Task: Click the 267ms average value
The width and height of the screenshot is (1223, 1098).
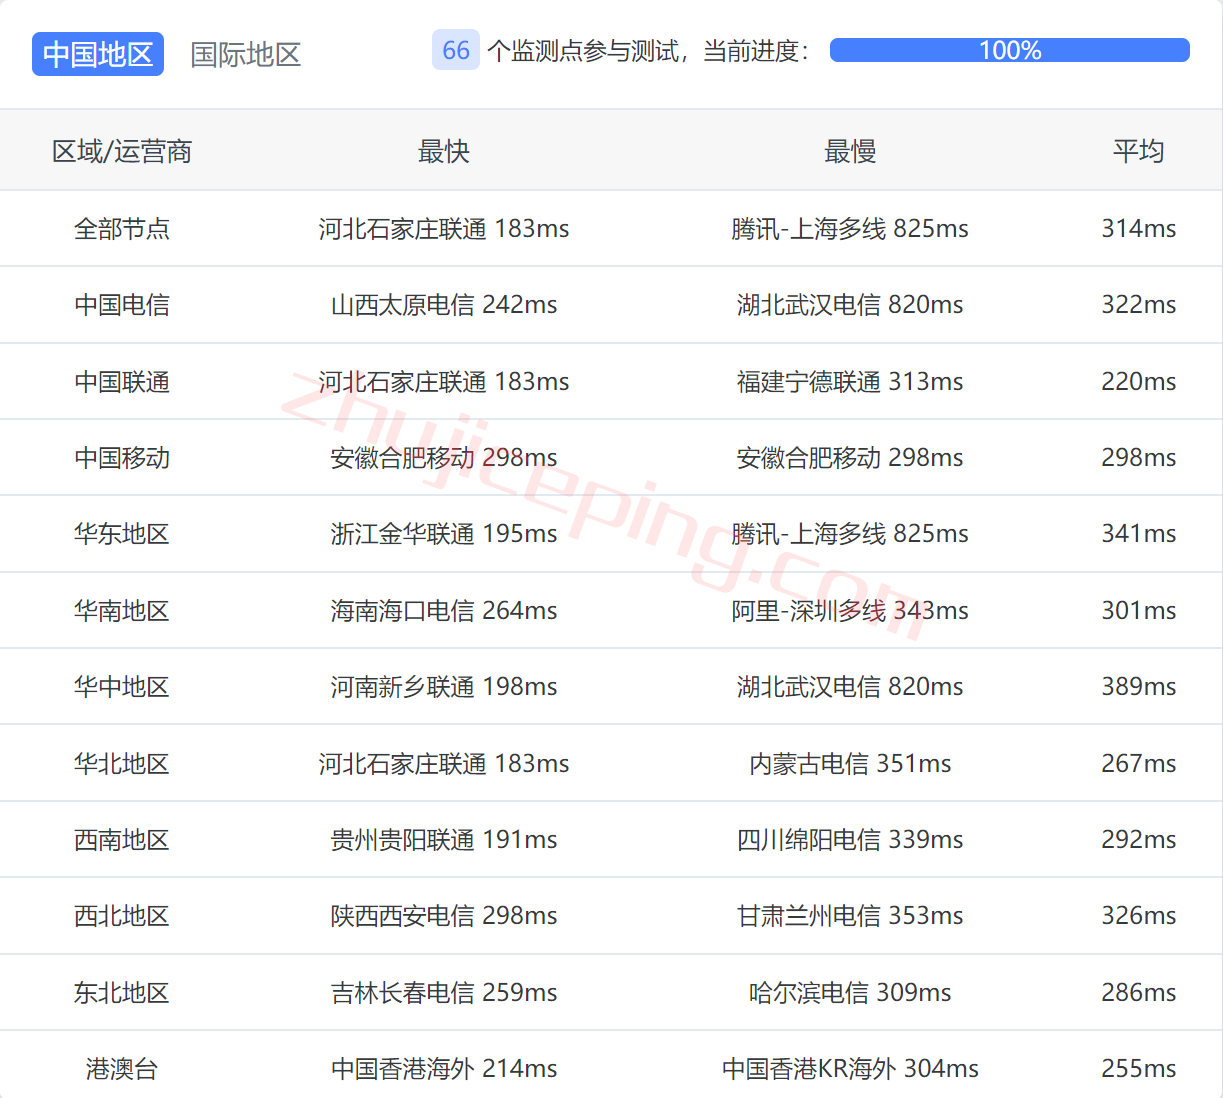Action: tap(1139, 763)
